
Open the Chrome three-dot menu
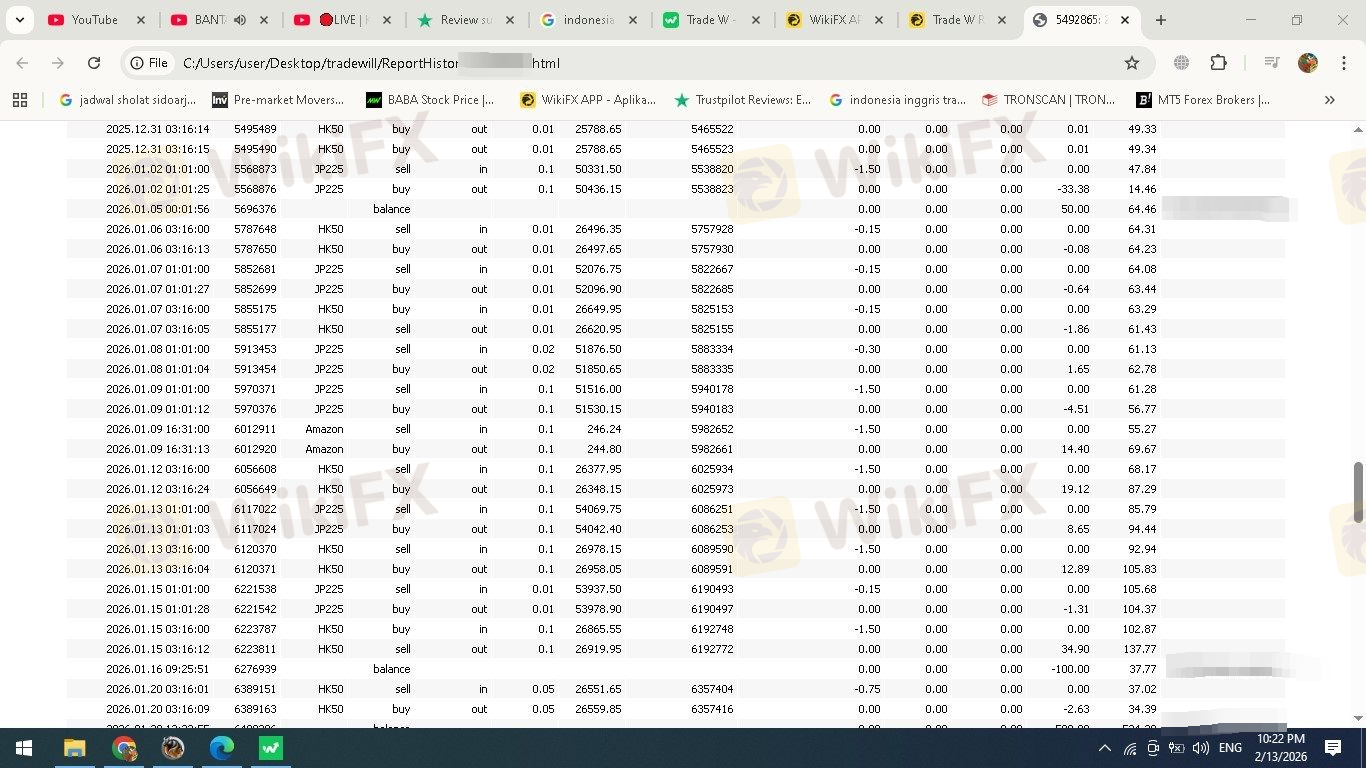coord(1342,63)
